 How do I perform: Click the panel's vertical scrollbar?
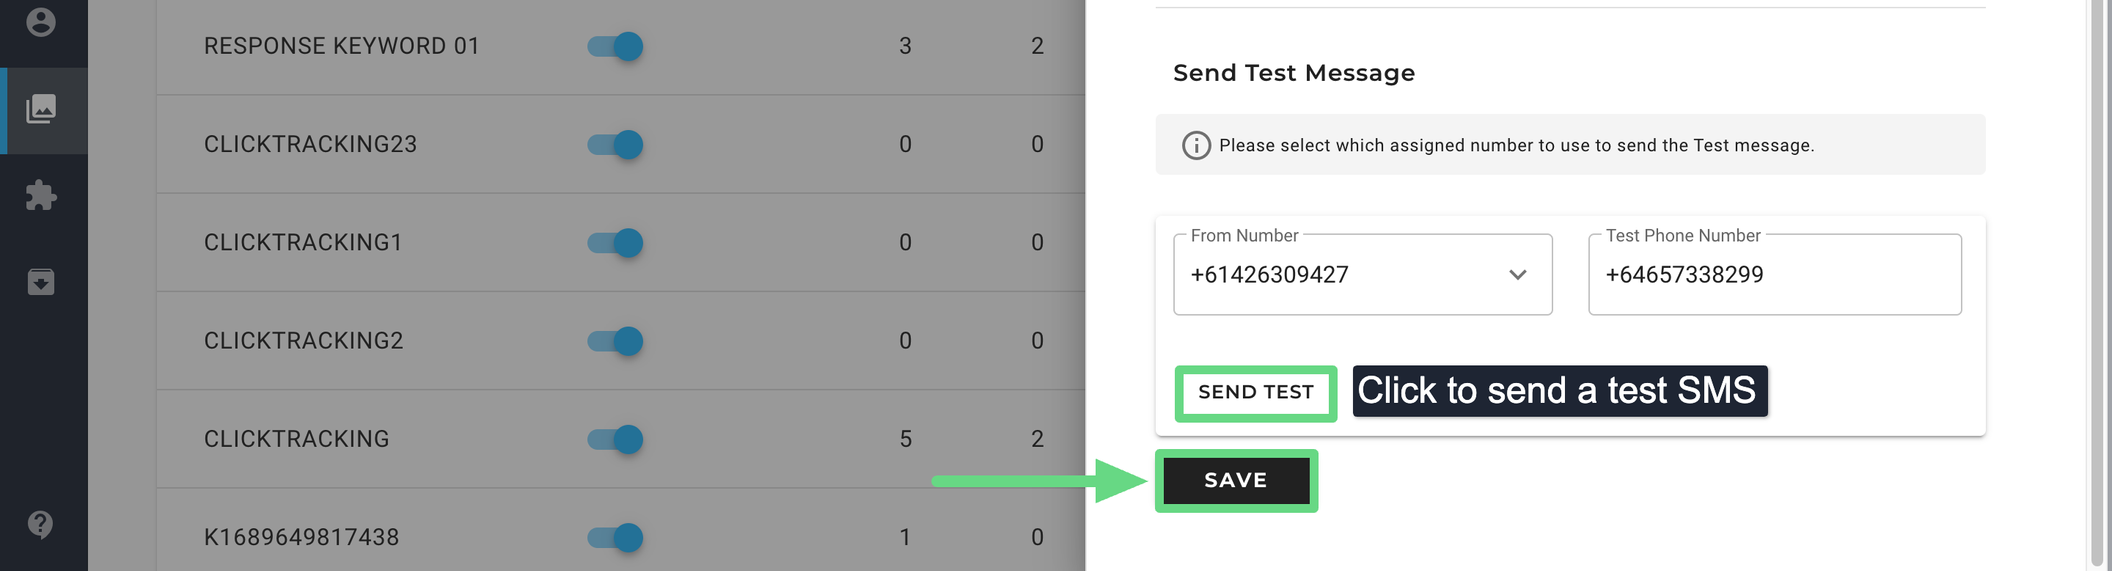[x=2098, y=280]
